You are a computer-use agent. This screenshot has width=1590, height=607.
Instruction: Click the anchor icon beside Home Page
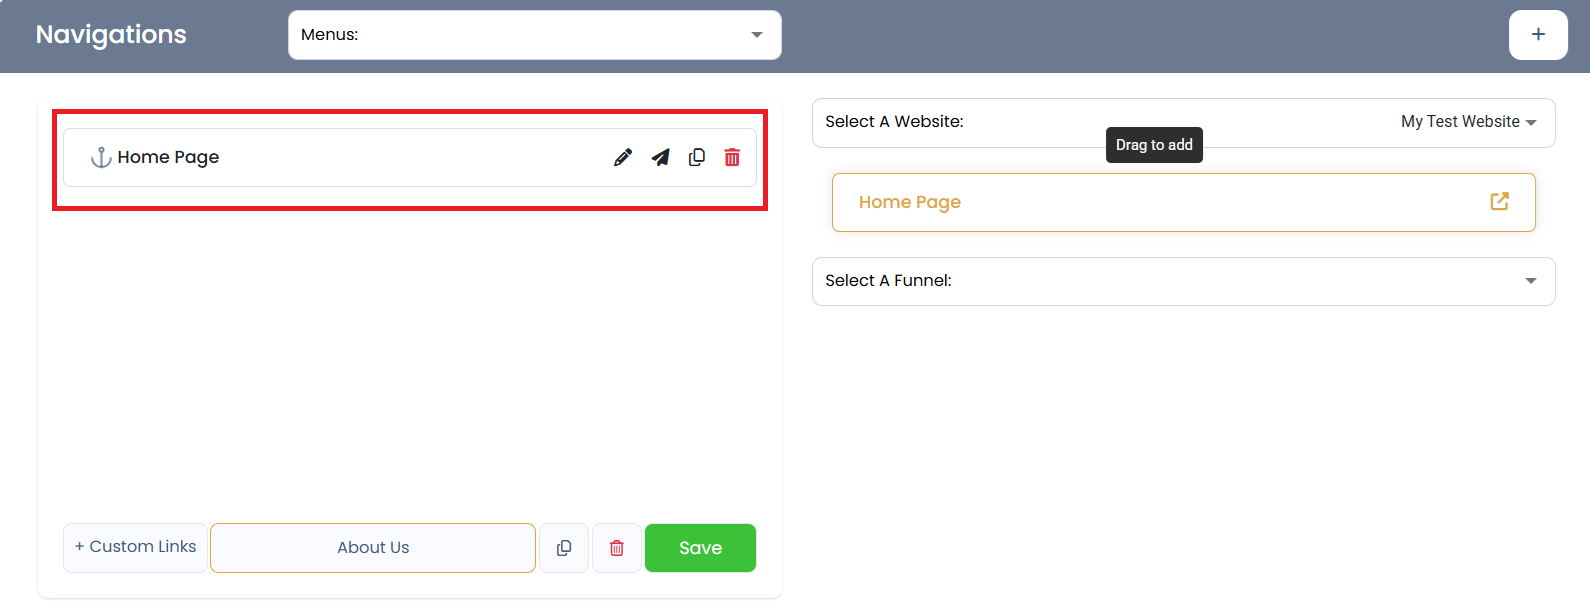tap(101, 158)
